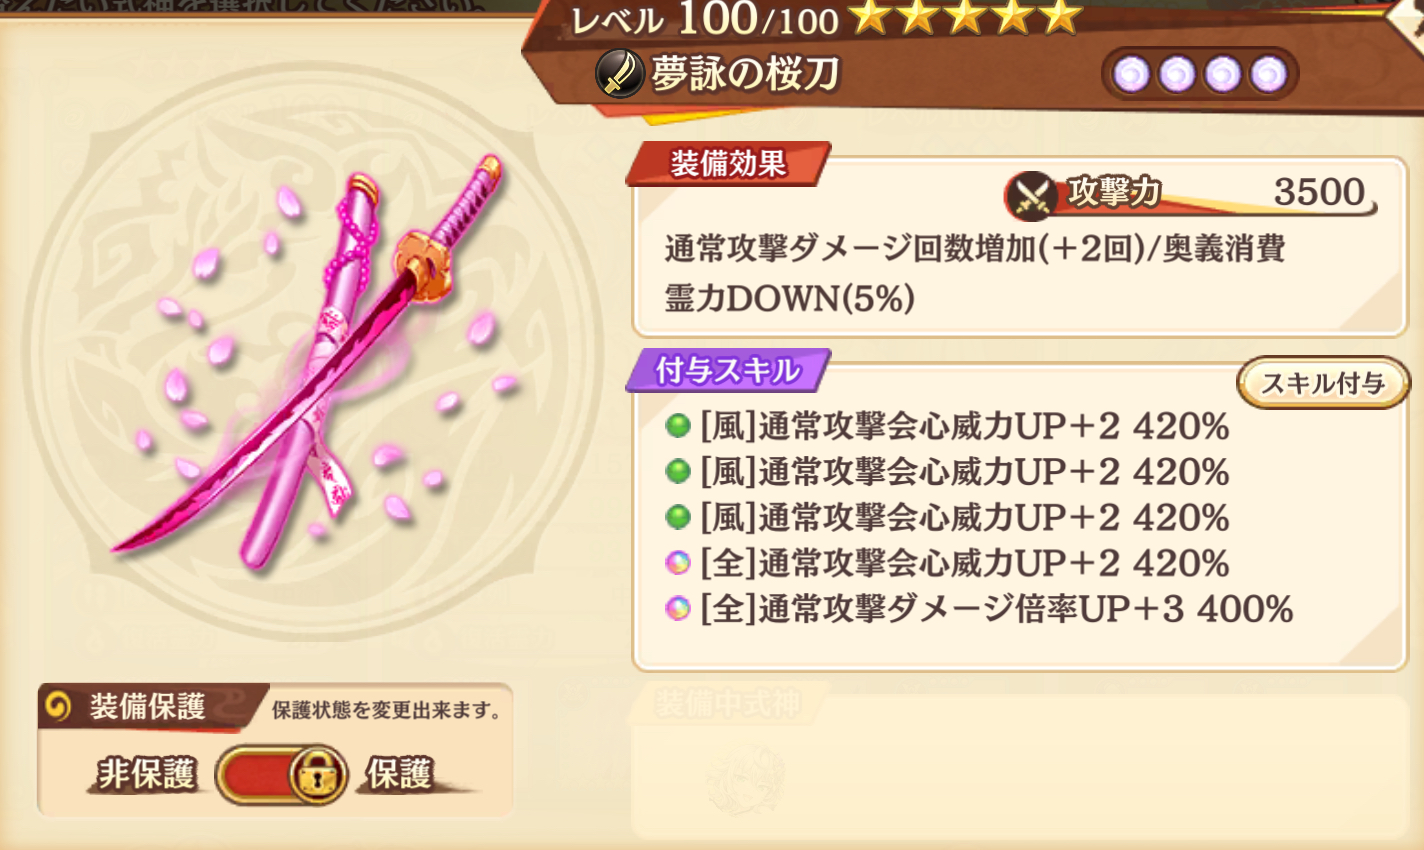Click the crossed swords 攻撃力 icon
This screenshot has width=1424, height=850.
click(x=1031, y=195)
